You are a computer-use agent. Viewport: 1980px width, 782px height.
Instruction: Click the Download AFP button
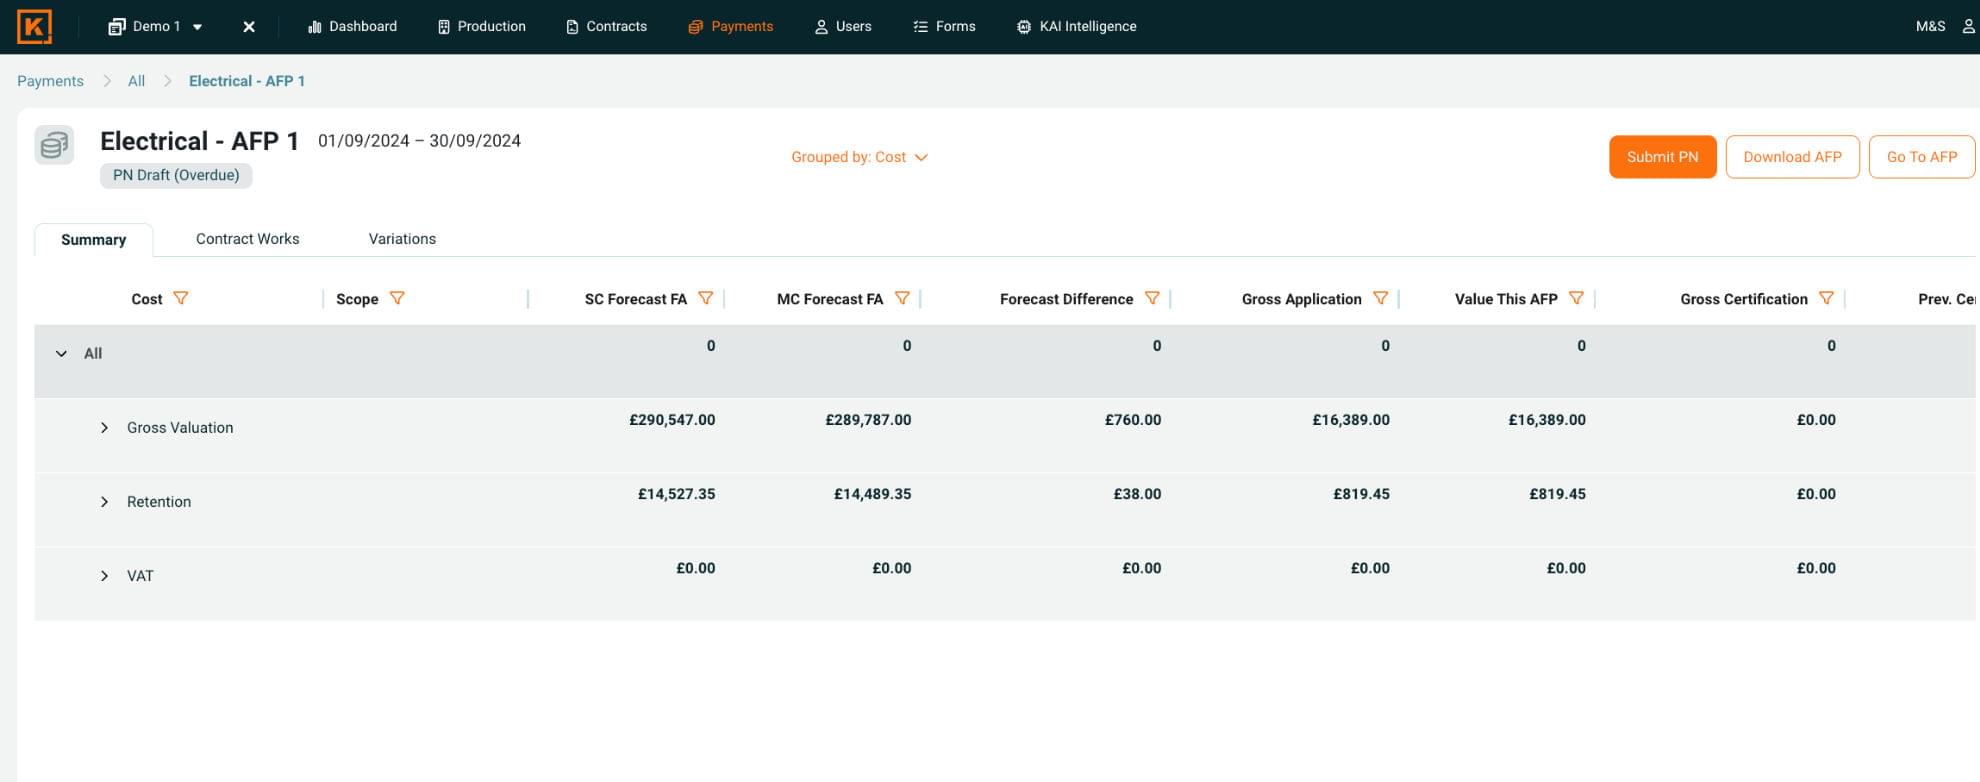(1792, 157)
